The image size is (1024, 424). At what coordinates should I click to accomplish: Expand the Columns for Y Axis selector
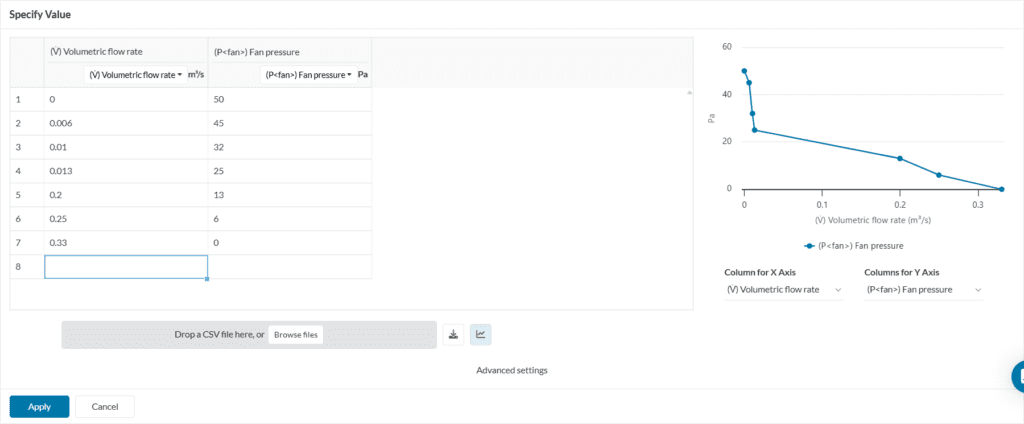[923, 290]
